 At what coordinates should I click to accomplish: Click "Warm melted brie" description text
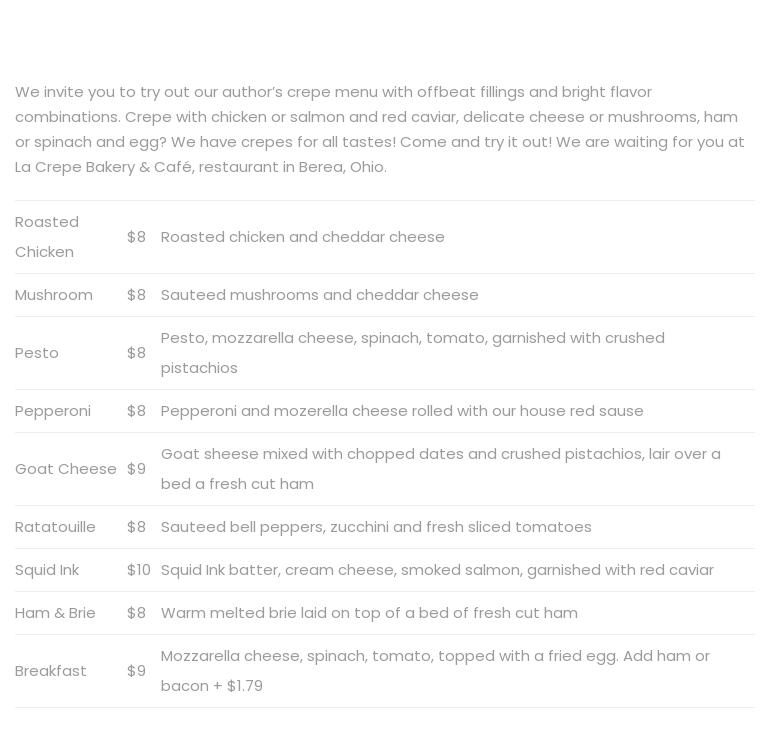pyautogui.click(x=369, y=613)
